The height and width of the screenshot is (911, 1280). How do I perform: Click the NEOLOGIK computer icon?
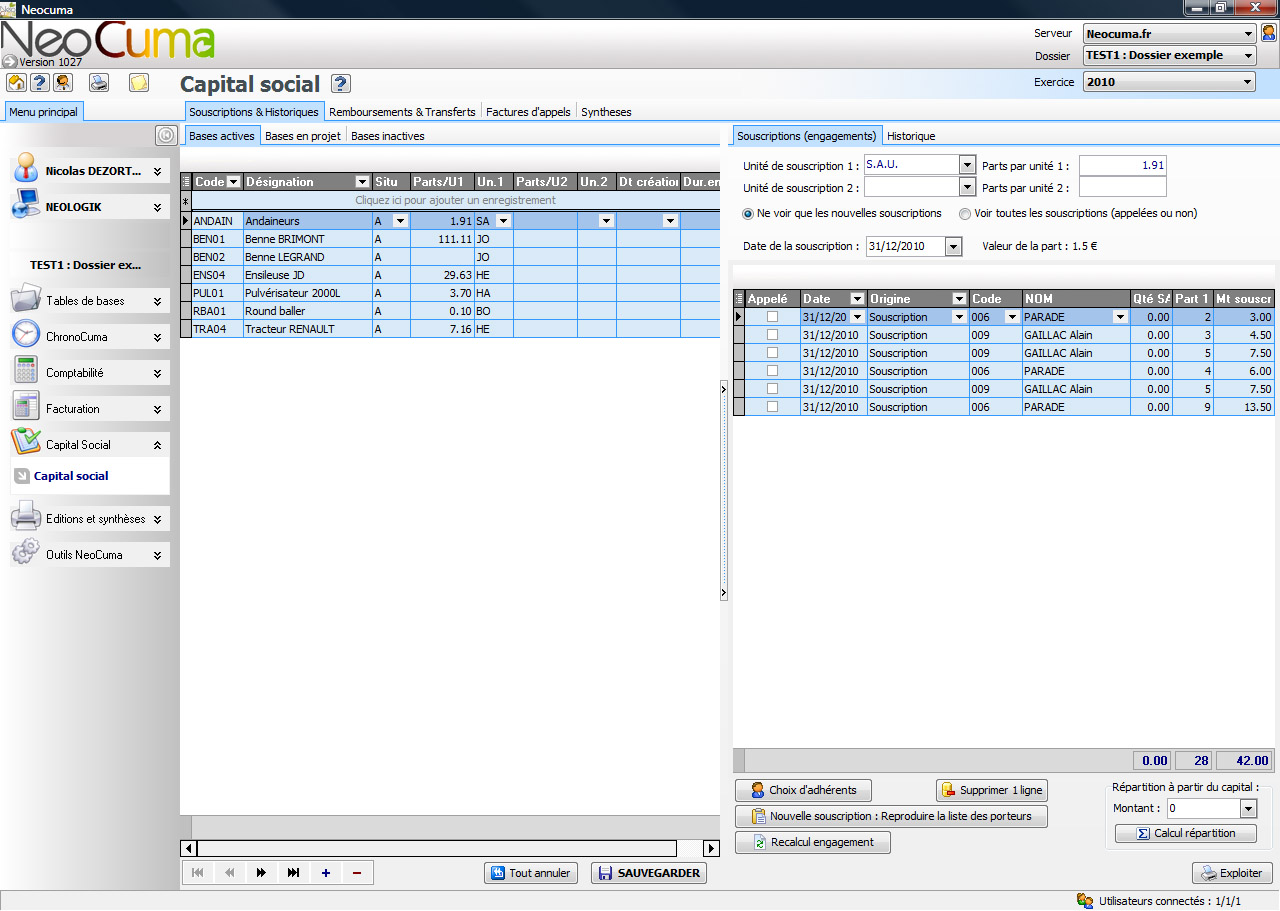(26, 205)
